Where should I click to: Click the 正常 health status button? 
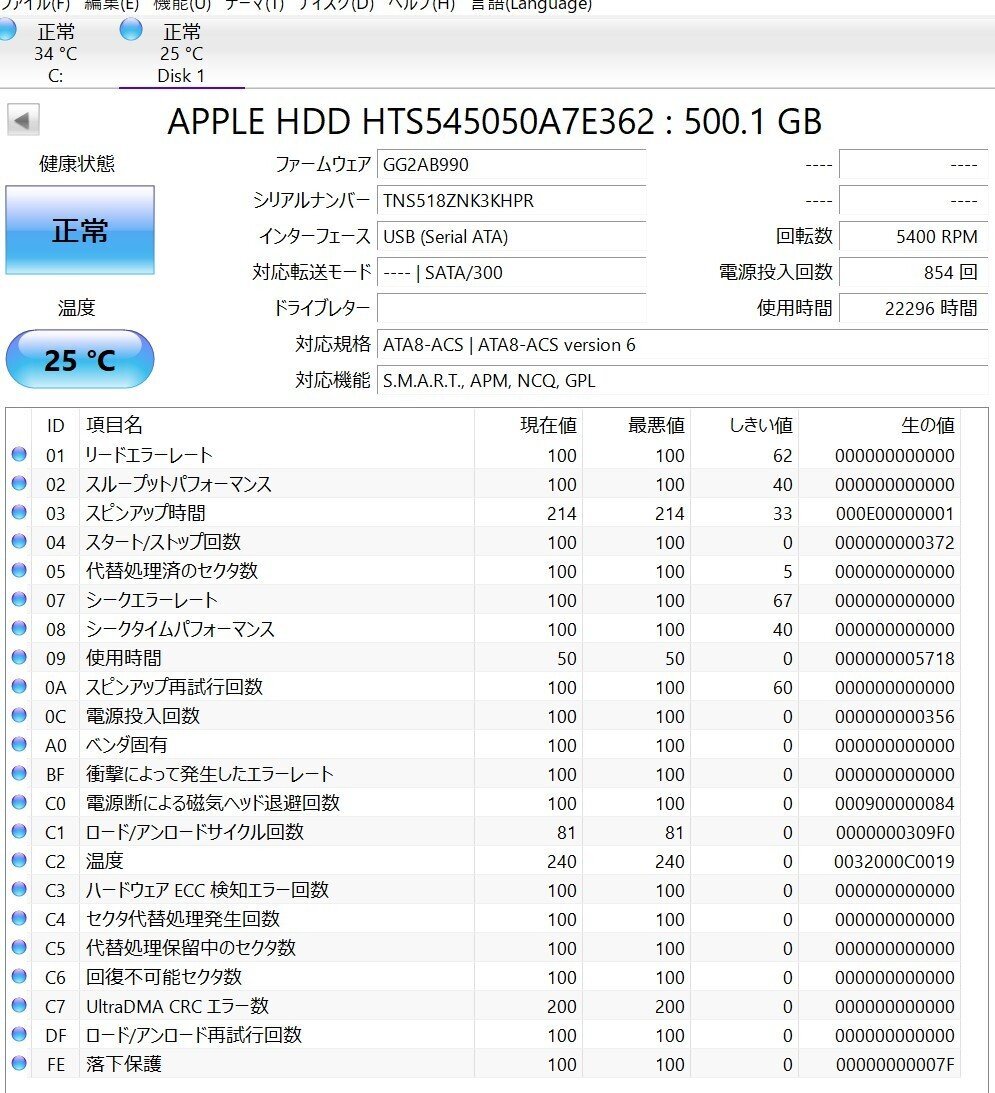pyautogui.click(x=80, y=230)
